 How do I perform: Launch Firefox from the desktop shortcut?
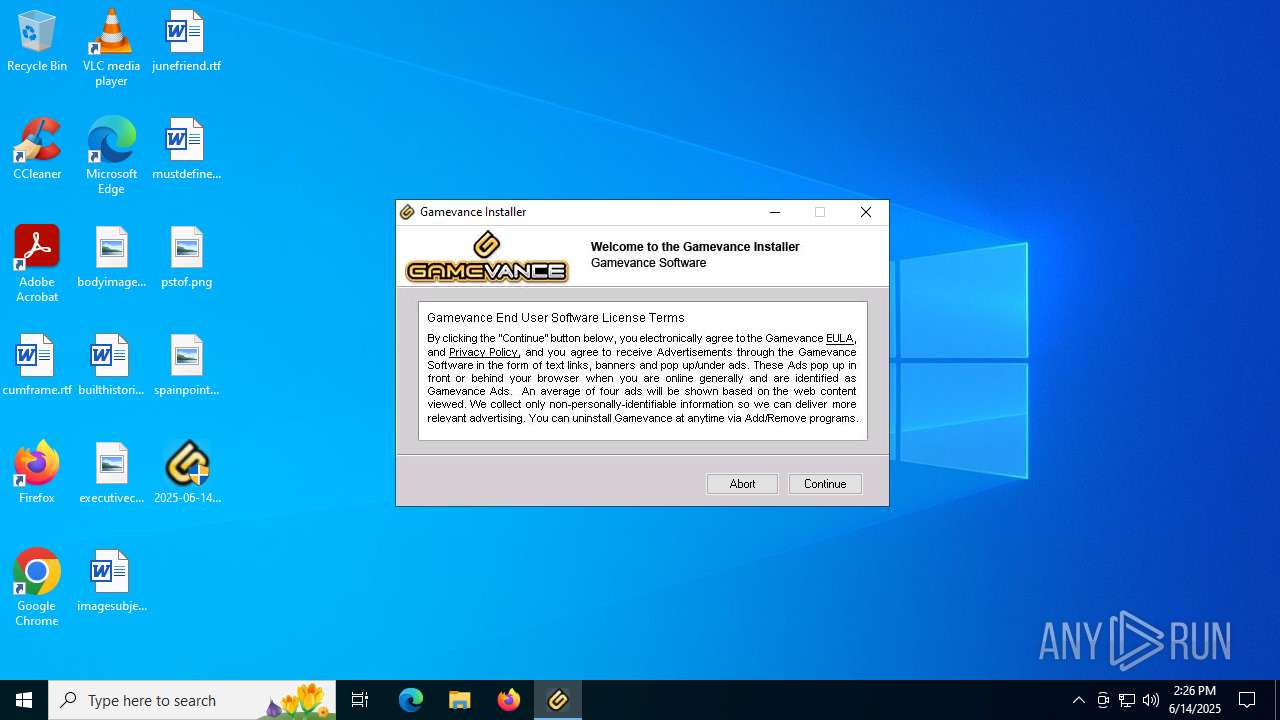[37, 472]
